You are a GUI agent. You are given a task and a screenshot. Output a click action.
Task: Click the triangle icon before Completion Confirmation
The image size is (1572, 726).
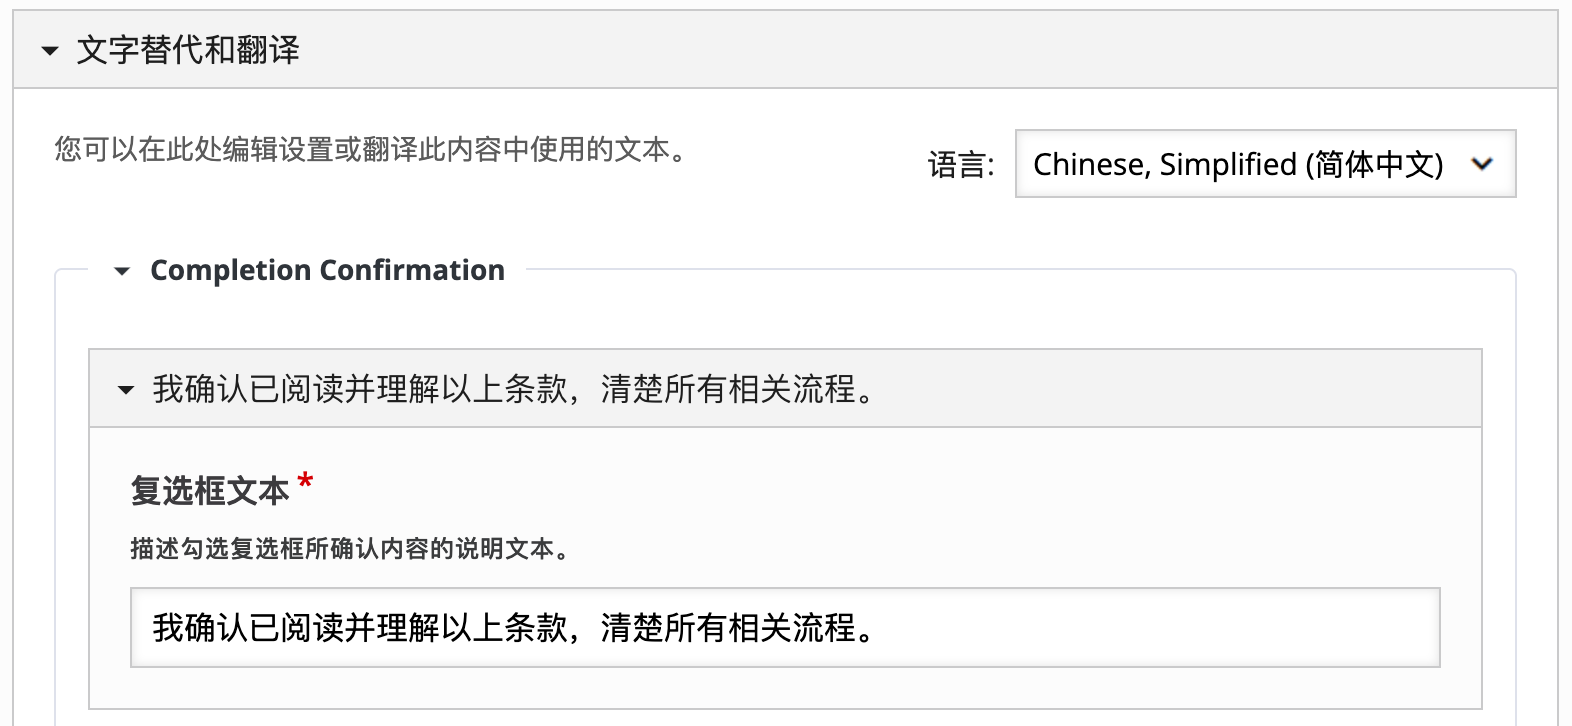122,270
